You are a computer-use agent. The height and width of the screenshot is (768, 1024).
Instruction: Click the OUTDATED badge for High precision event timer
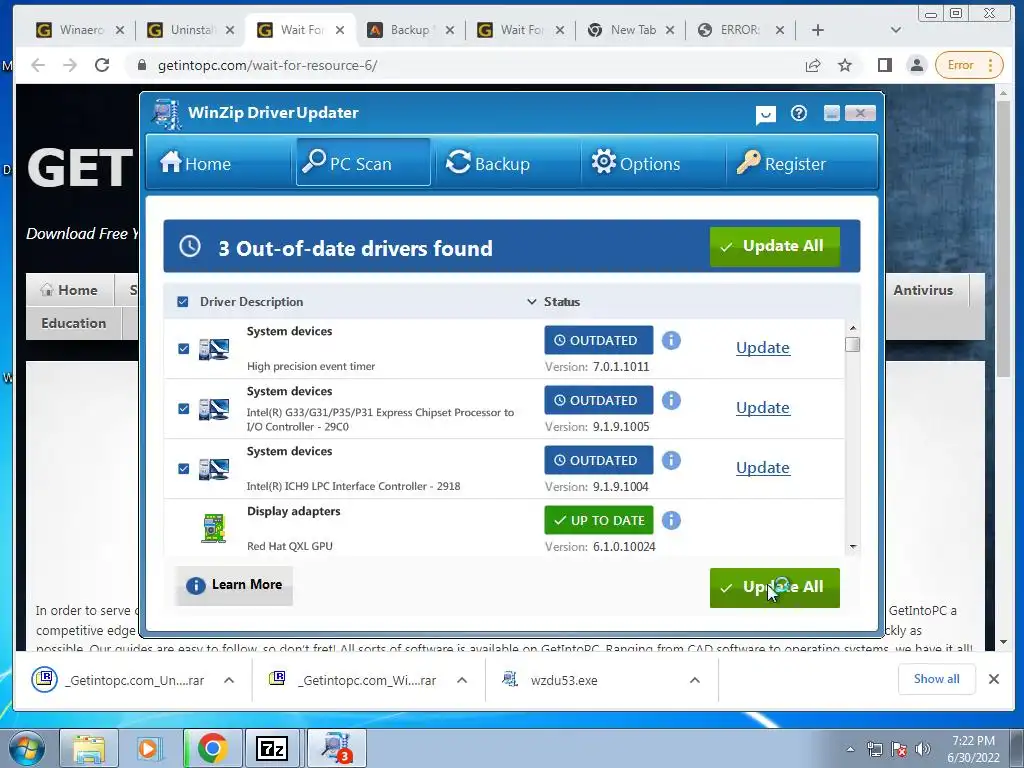tap(598, 340)
